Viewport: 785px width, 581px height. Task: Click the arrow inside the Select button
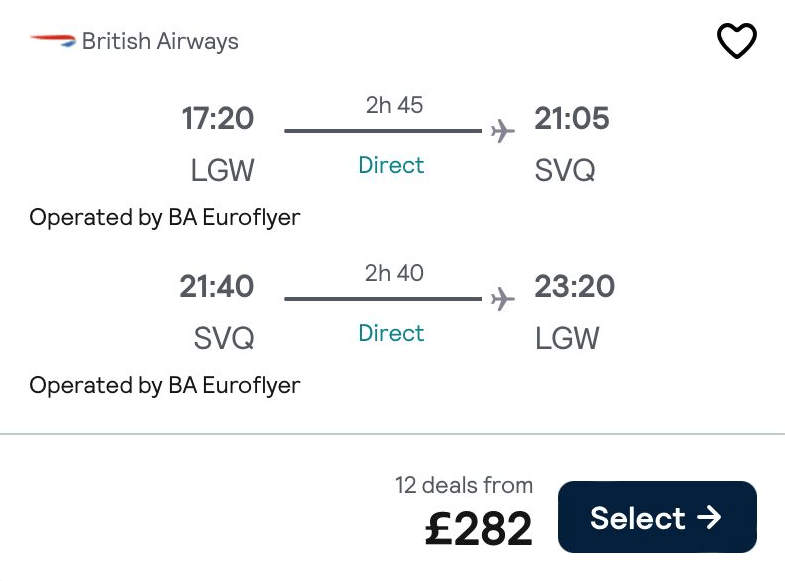pyautogui.click(x=709, y=517)
